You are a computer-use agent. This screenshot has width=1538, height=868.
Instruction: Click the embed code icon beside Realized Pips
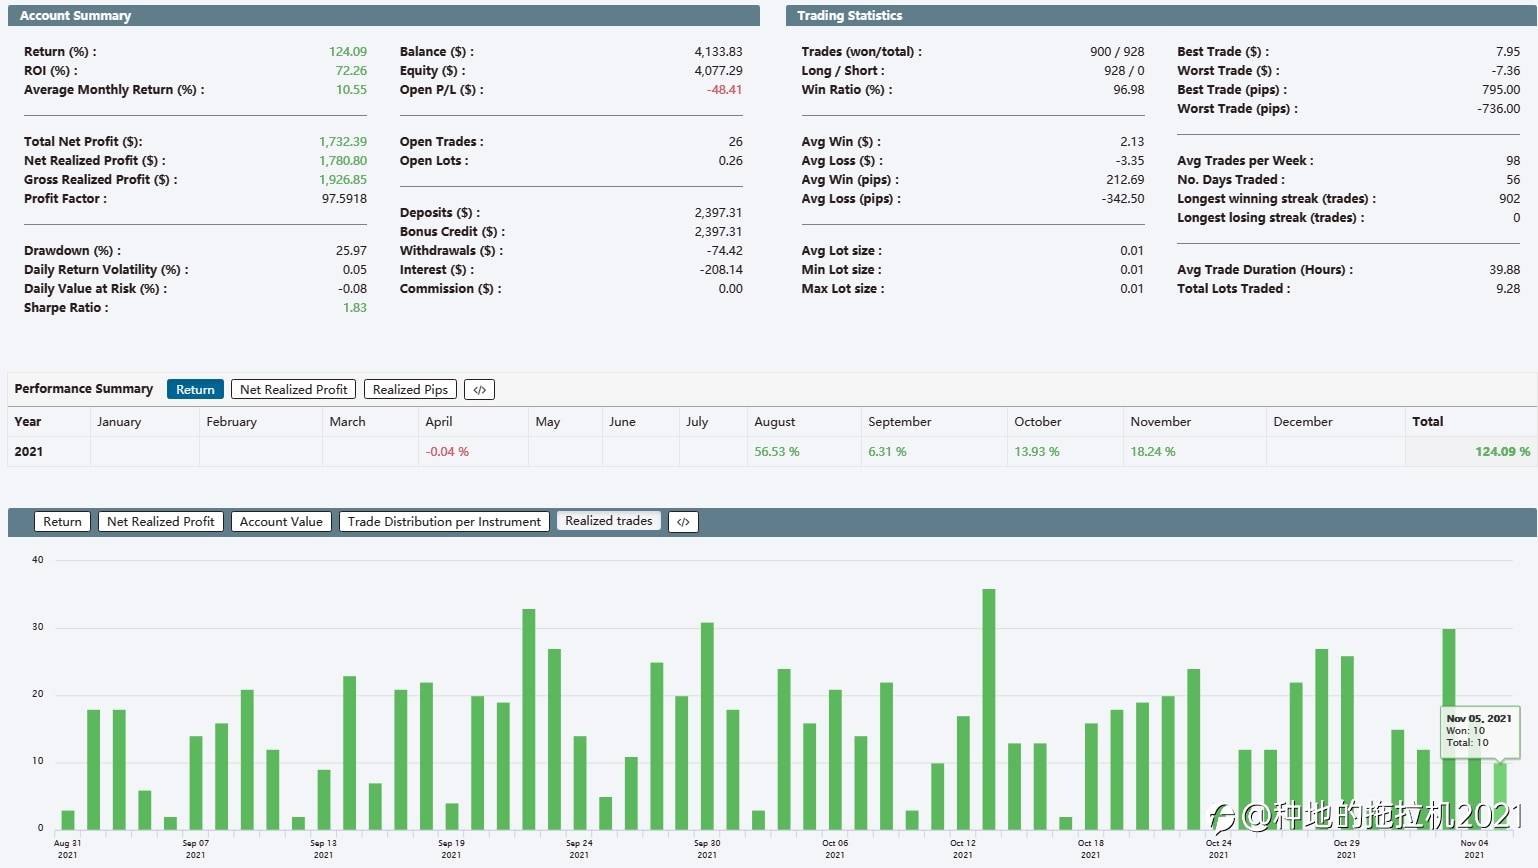point(480,390)
